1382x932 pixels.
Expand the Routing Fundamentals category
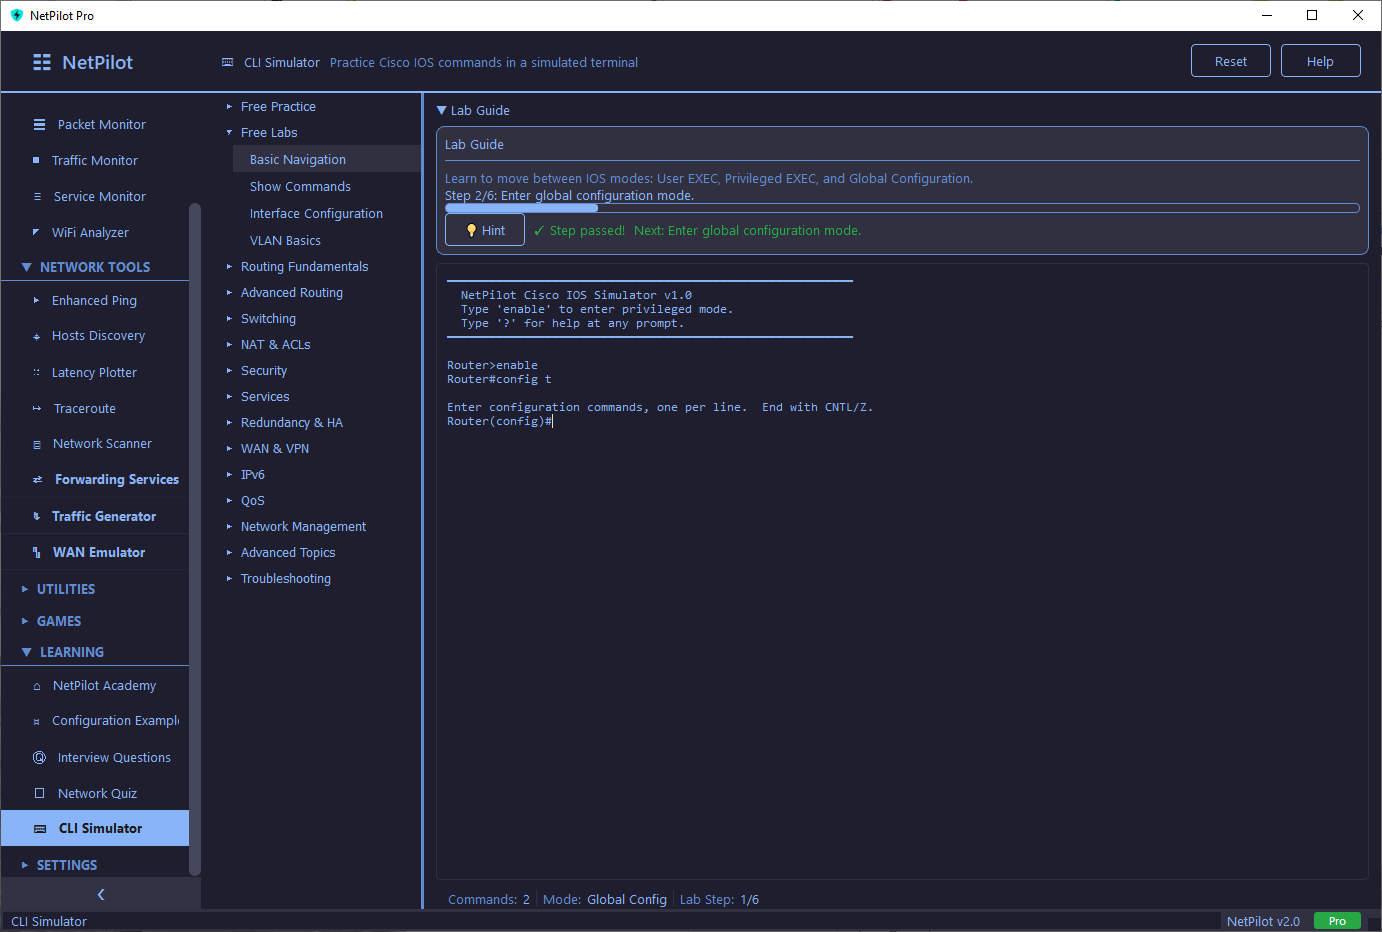coord(303,266)
